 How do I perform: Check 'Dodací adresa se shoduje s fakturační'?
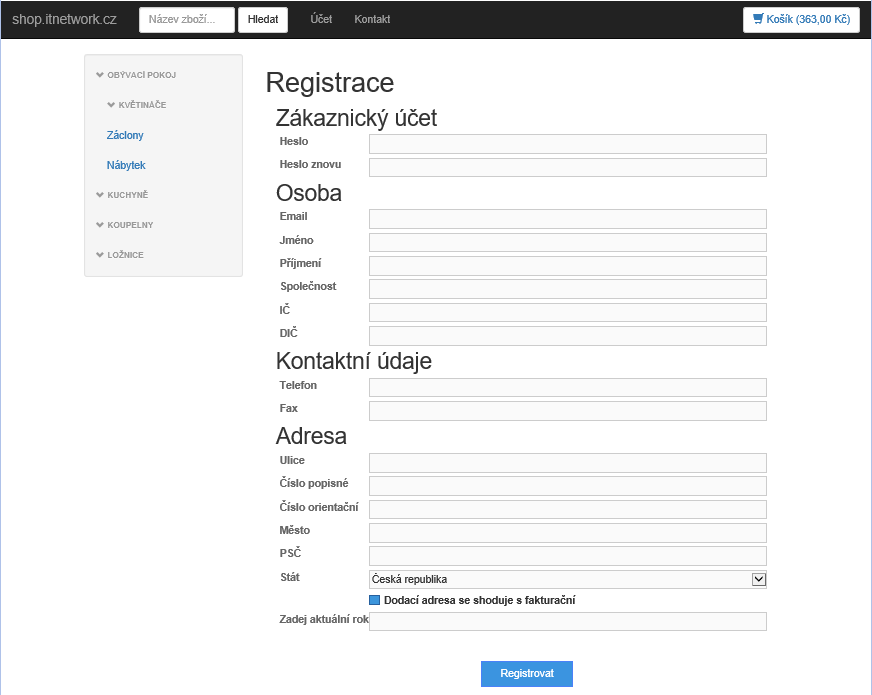click(x=375, y=599)
